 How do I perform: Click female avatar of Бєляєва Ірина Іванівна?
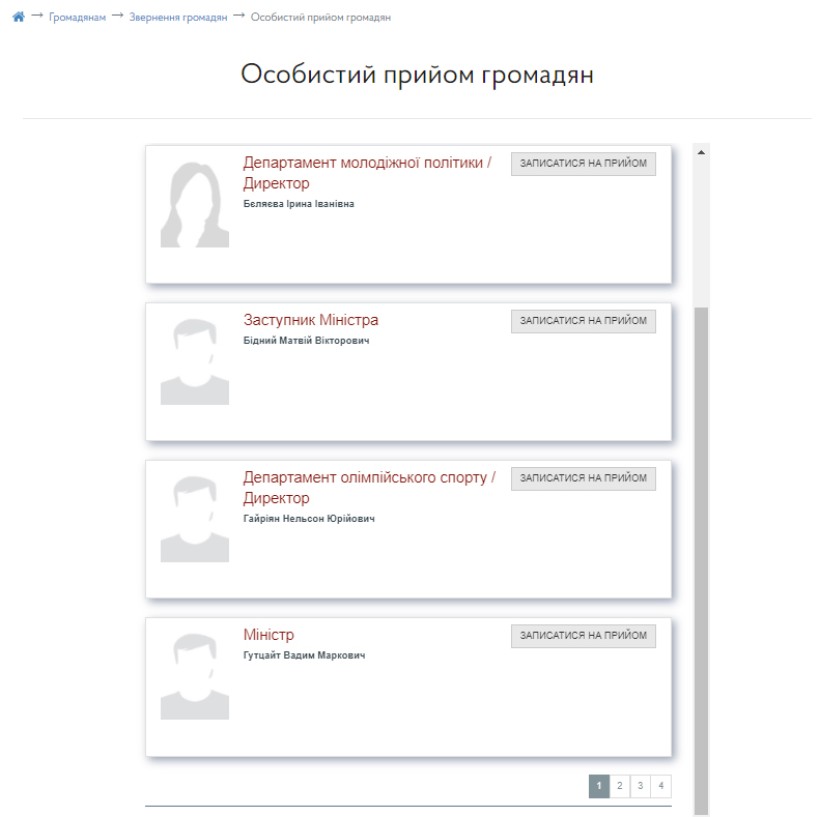[x=195, y=205]
